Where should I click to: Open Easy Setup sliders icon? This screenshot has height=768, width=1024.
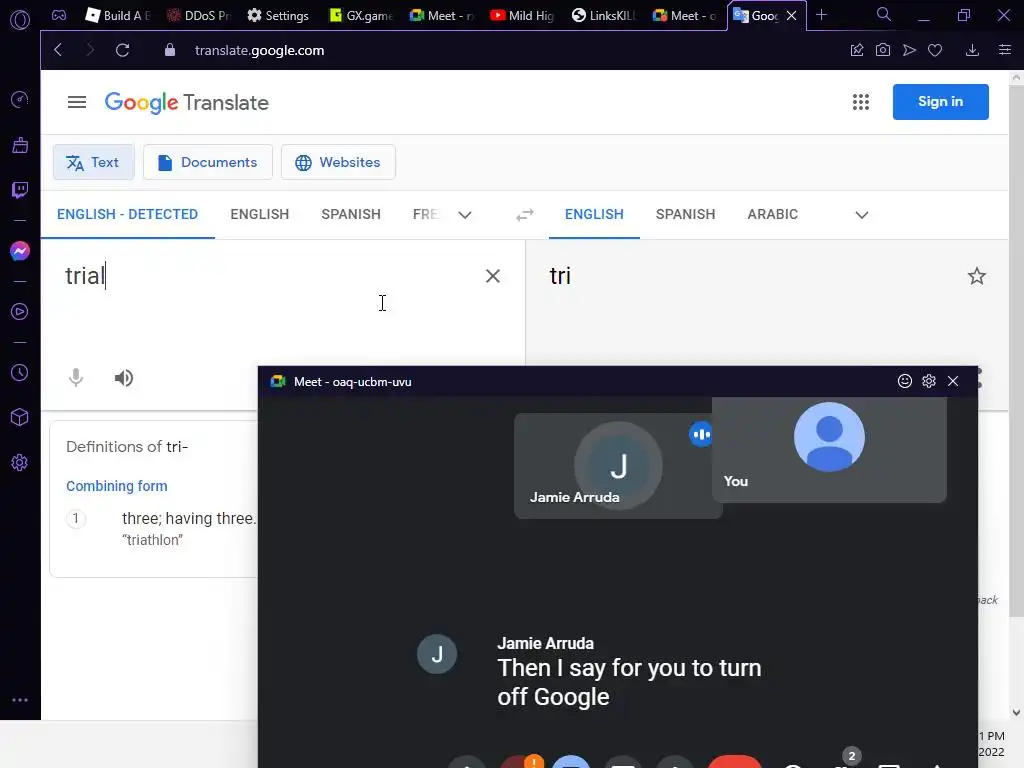point(1005,50)
